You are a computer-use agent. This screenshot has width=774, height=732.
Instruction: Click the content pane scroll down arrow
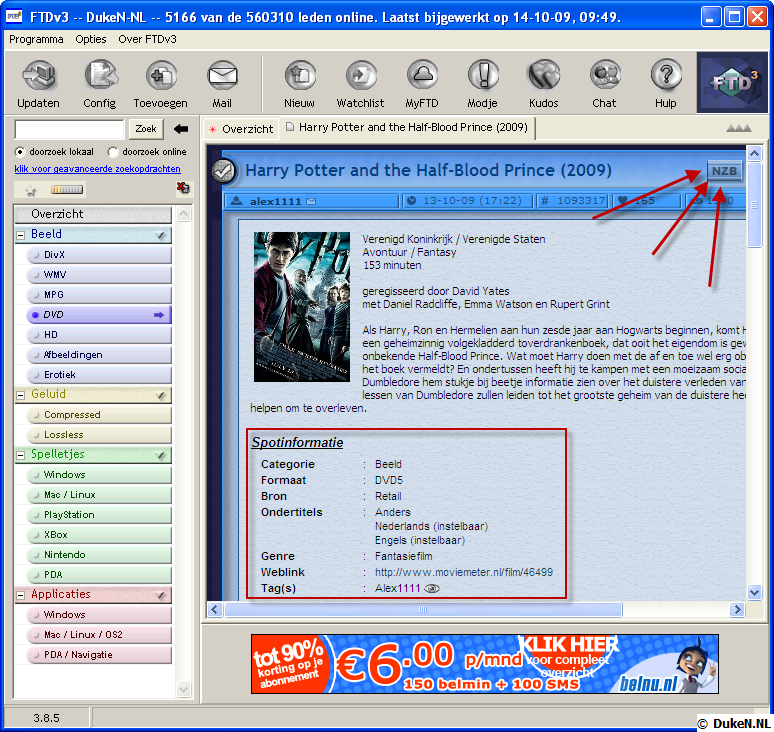coord(754,592)
